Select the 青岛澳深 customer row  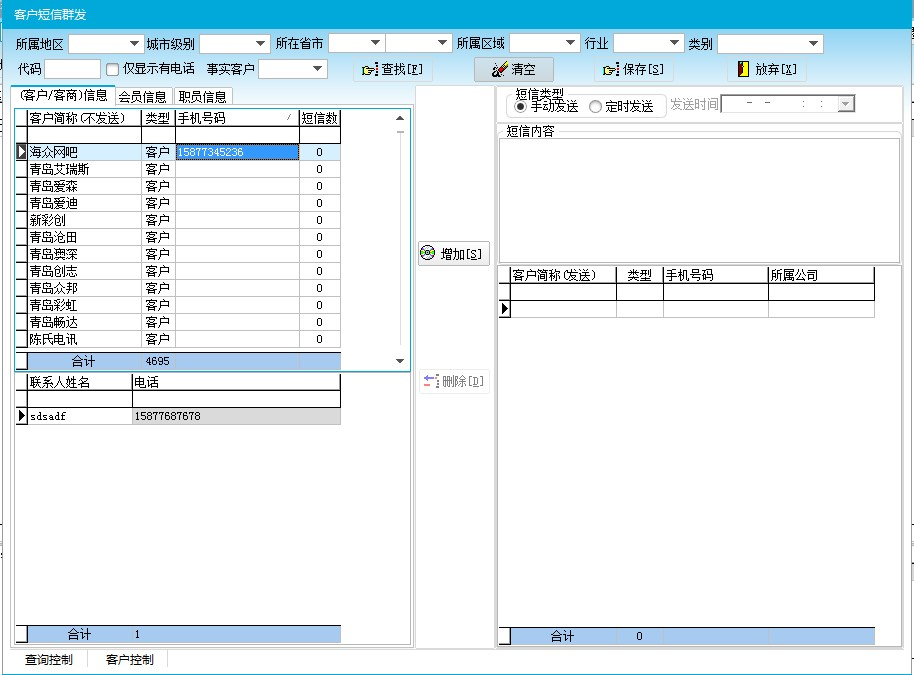pos(178,254)
